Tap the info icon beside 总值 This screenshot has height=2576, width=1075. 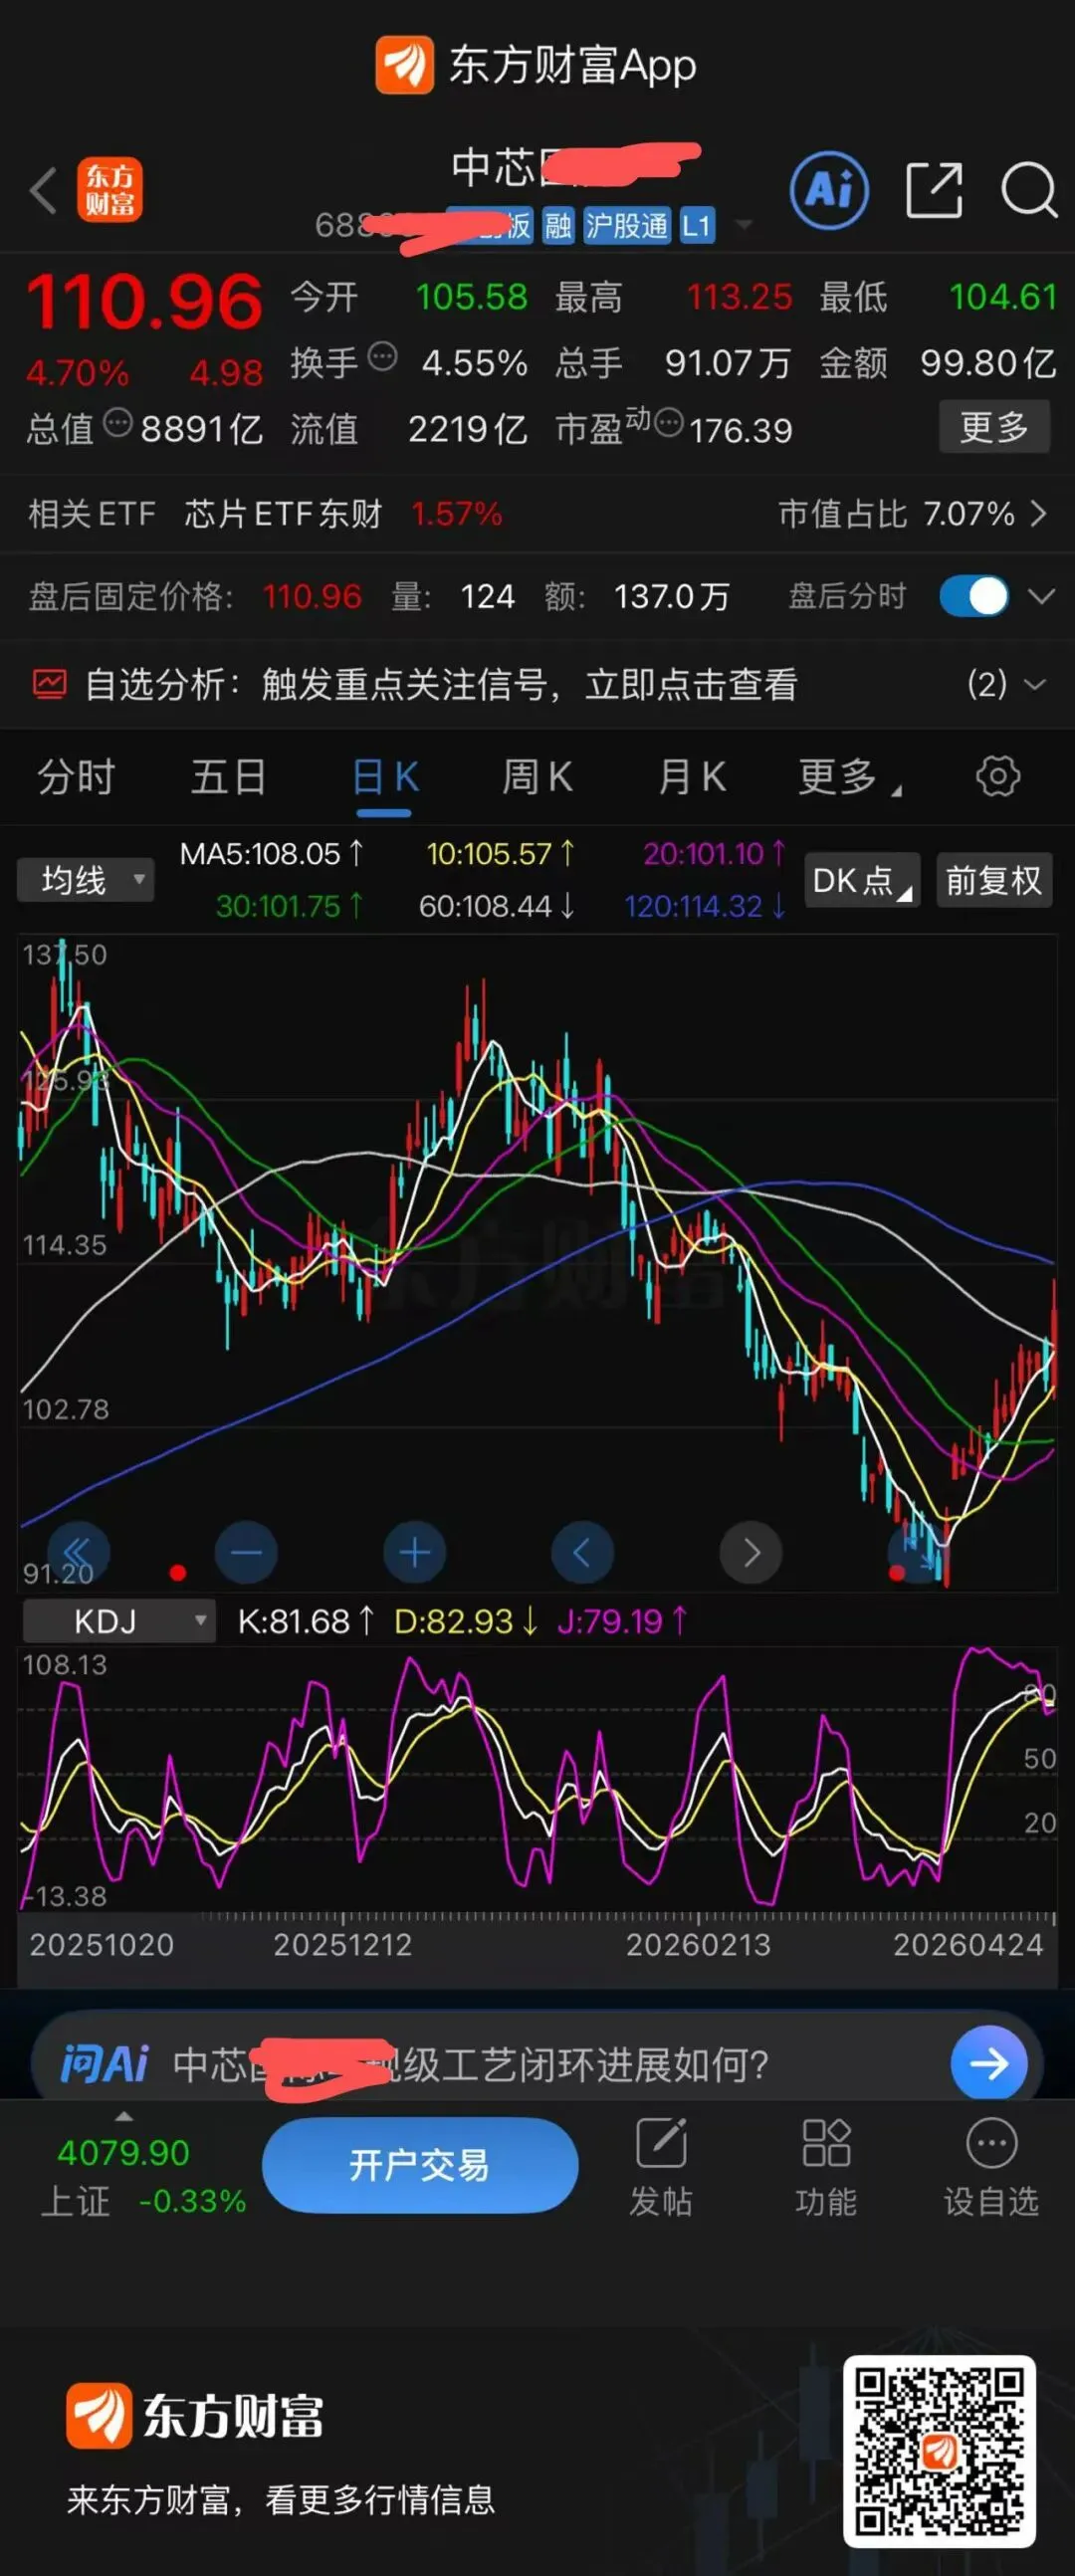tap(118, 423)
